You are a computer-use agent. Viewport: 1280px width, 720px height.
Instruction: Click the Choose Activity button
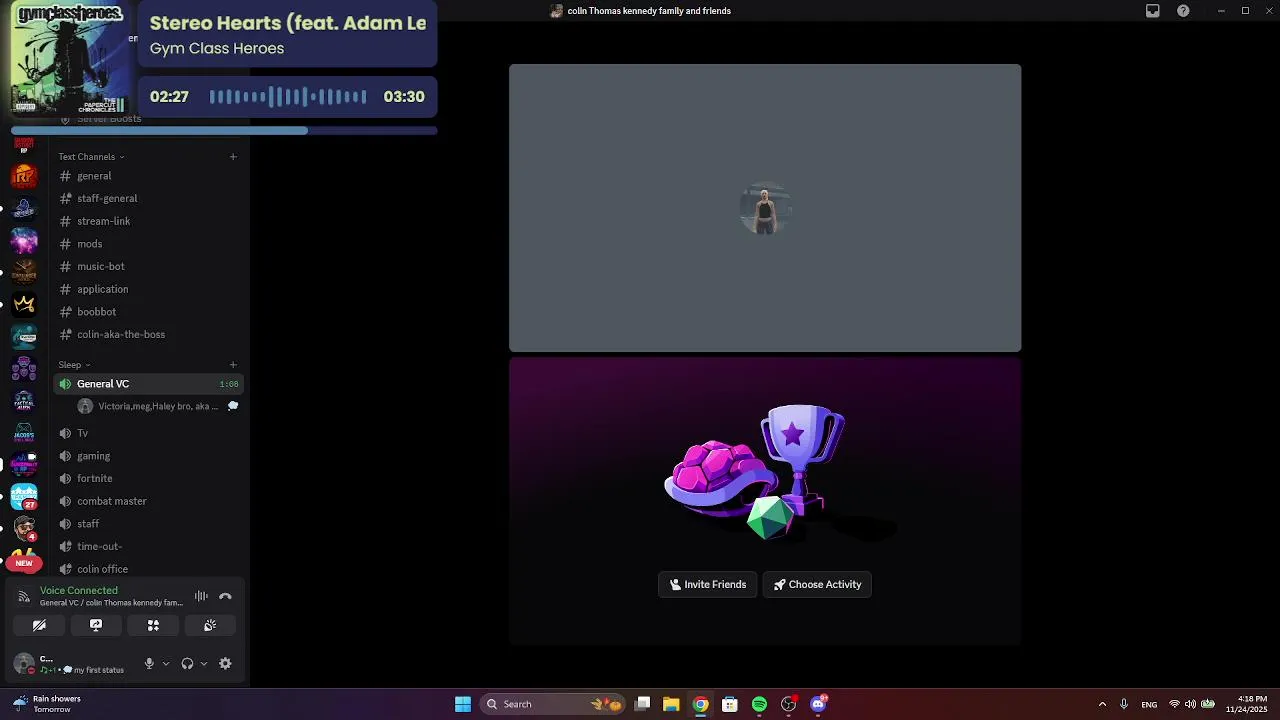pos(817,584)
